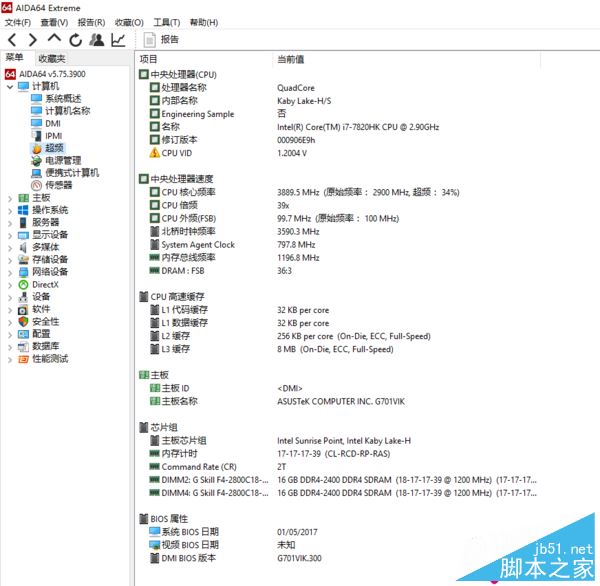Expand the 网络设备 tree node

10,273
